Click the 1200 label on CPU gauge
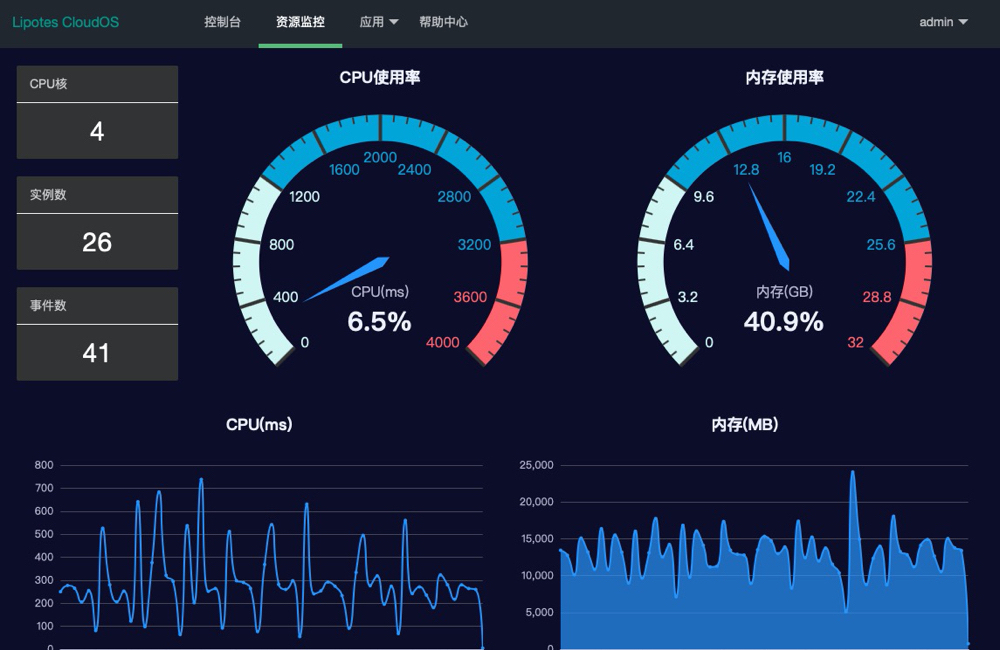 [x=304, y=197]
